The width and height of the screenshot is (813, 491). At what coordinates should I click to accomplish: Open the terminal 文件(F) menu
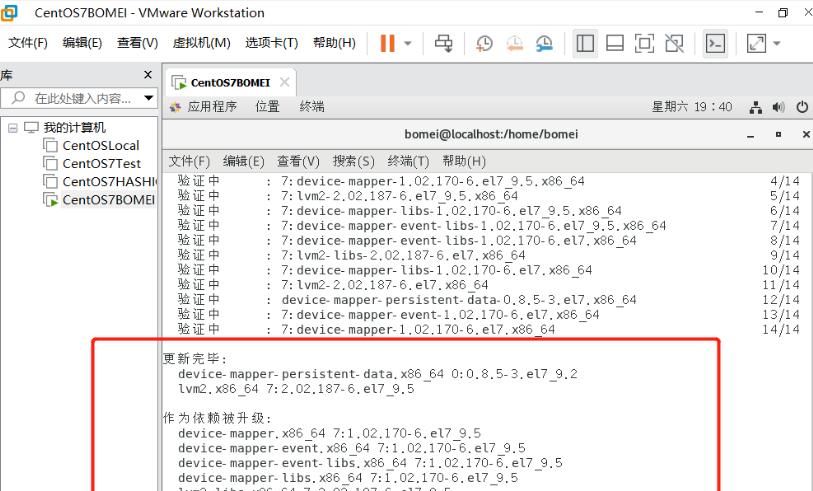[x=189, y=162]
